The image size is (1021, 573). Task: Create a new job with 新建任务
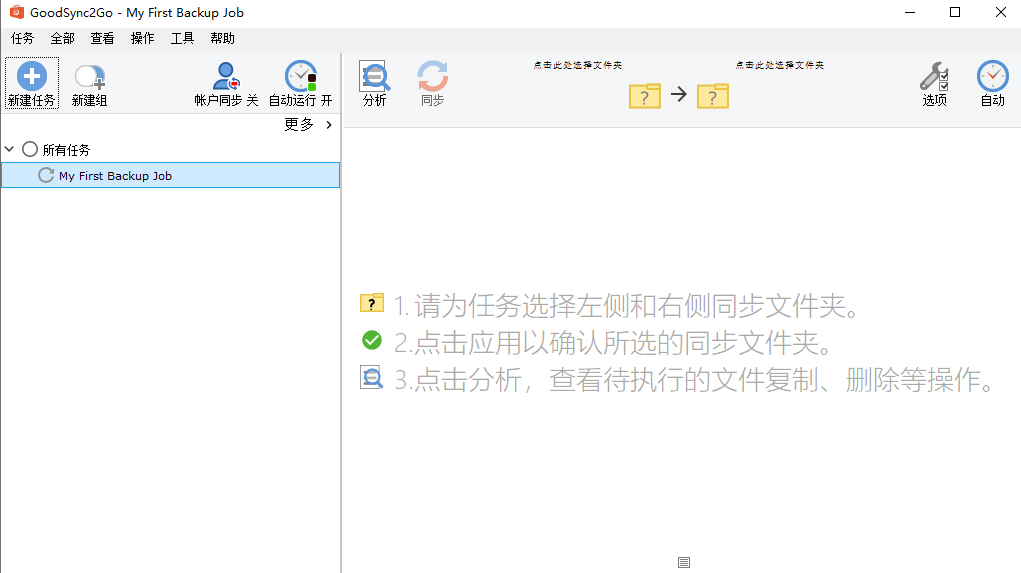[x=31, y=83]
